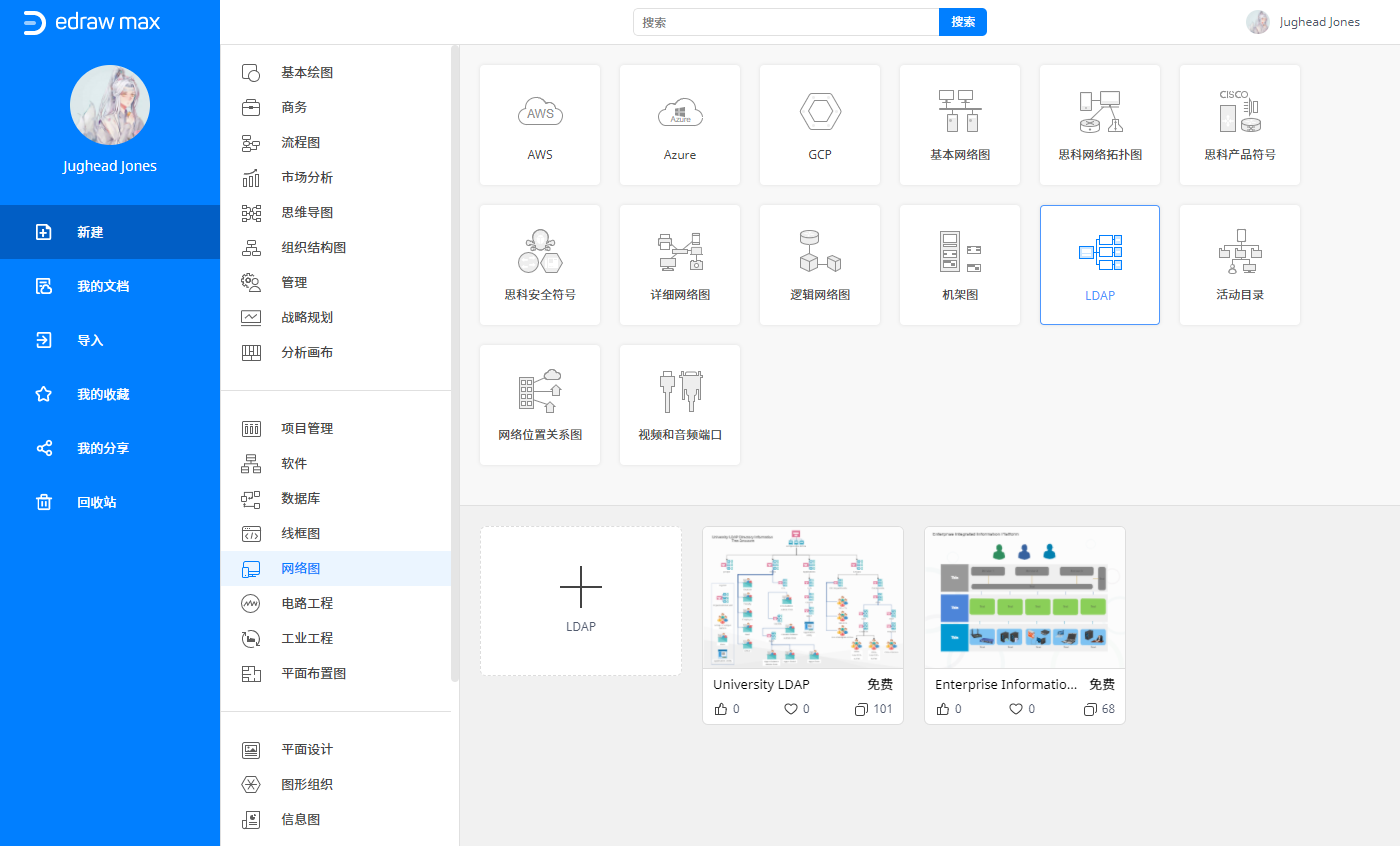Viewport: 1400px width, 846px height.
Task: Click the University LDAP title text
Action: 761,685
